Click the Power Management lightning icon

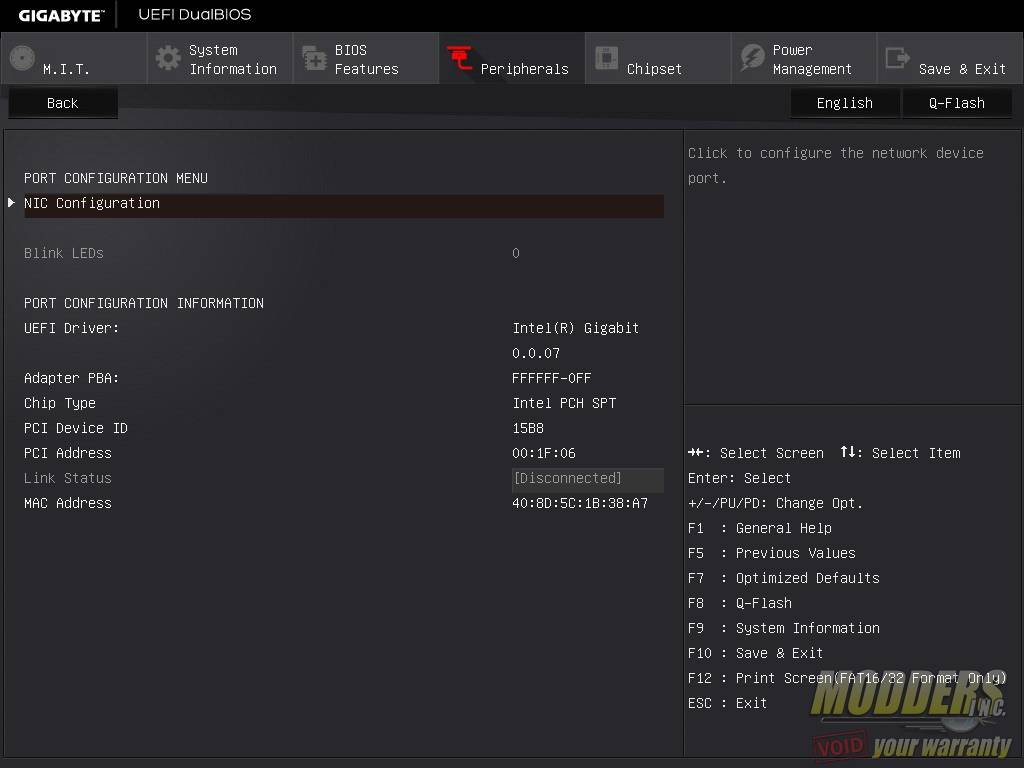click(752, 58)
